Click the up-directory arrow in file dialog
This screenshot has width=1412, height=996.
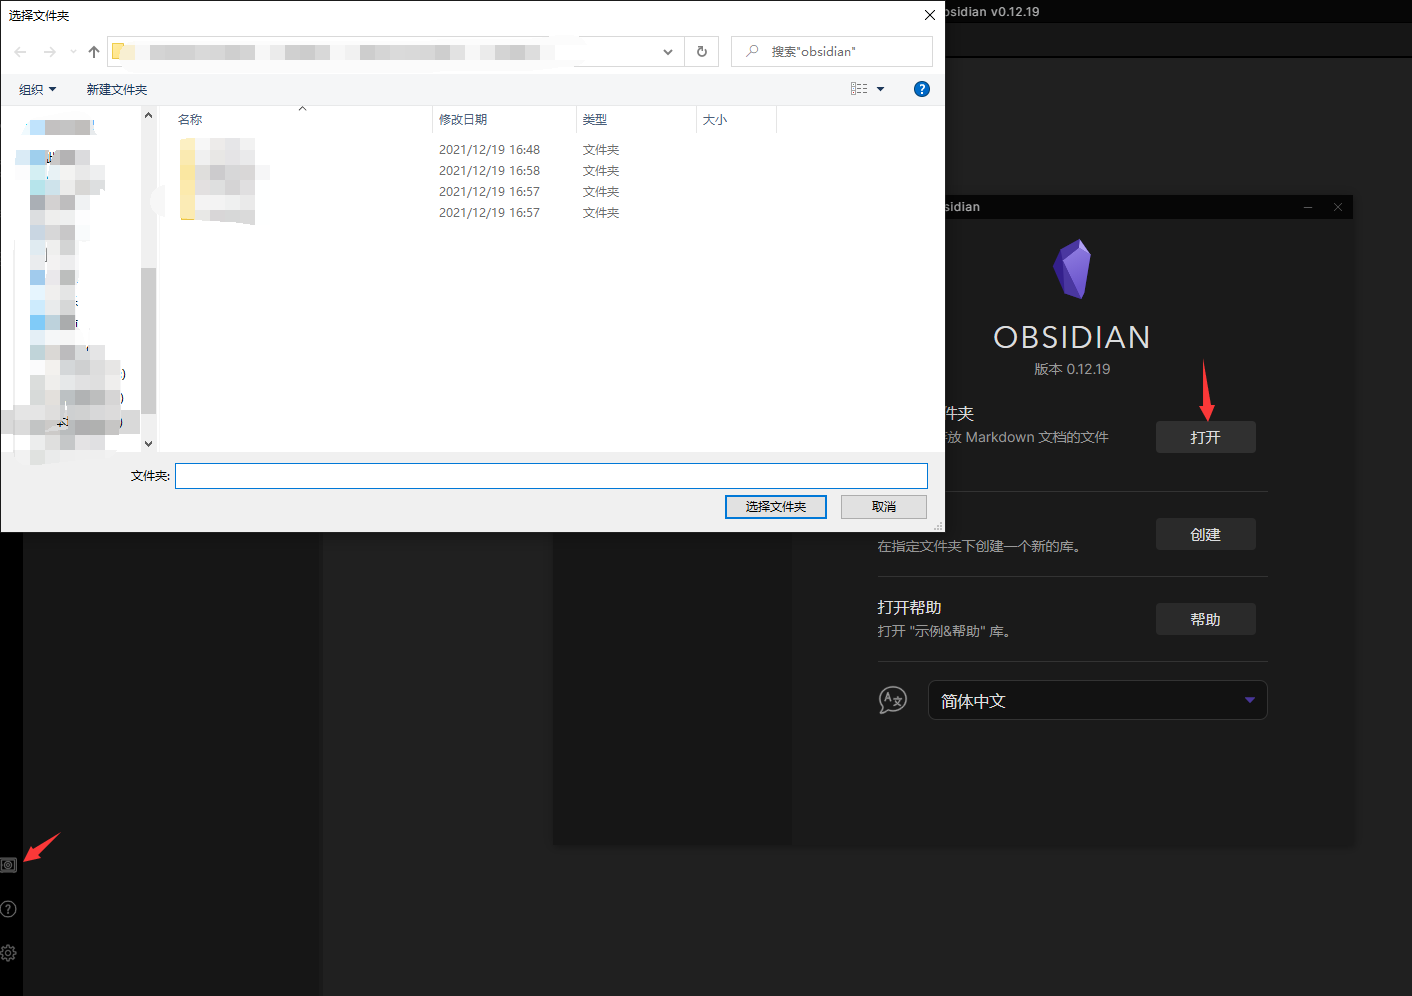click(94, 52)
